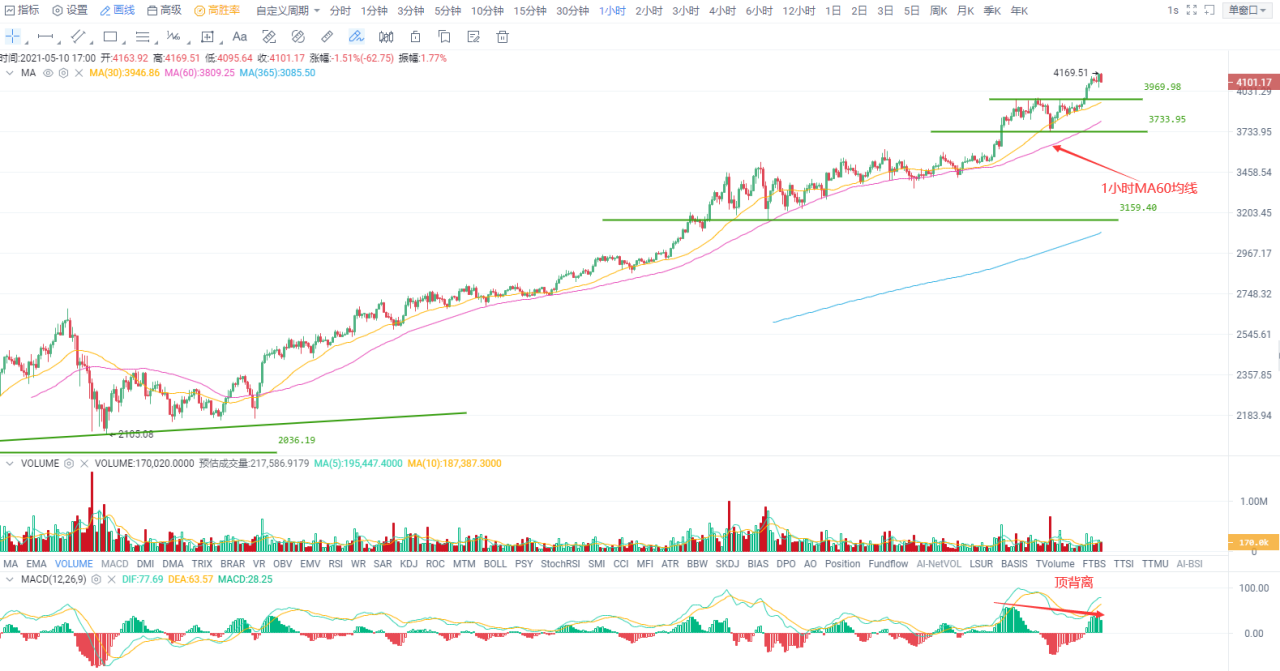Select the crosshair cursor tool
Image resolution: width=1280 pixels, height=671 pixels.
pos(14,37)
